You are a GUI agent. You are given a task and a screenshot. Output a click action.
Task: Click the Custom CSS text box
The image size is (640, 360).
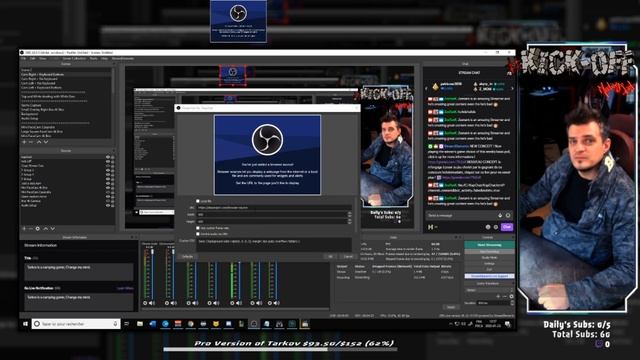click(x=273, y=244)
